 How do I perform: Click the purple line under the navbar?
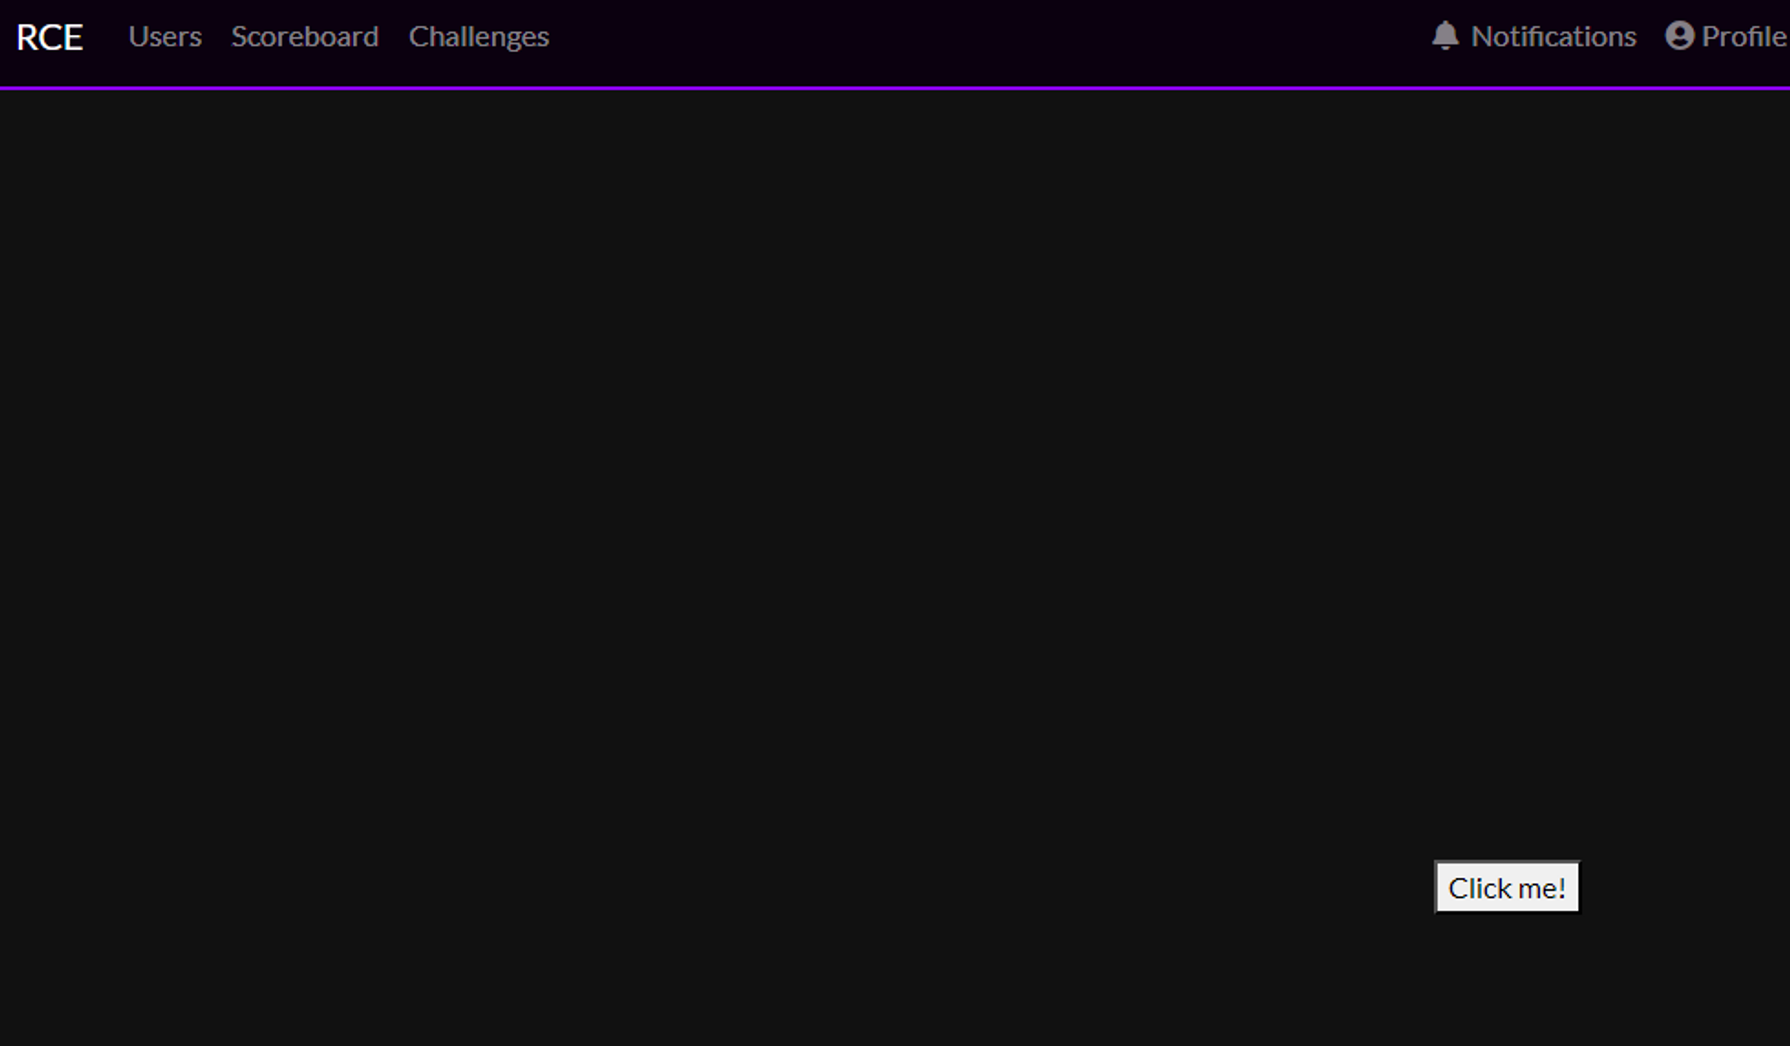click(895, 88)
